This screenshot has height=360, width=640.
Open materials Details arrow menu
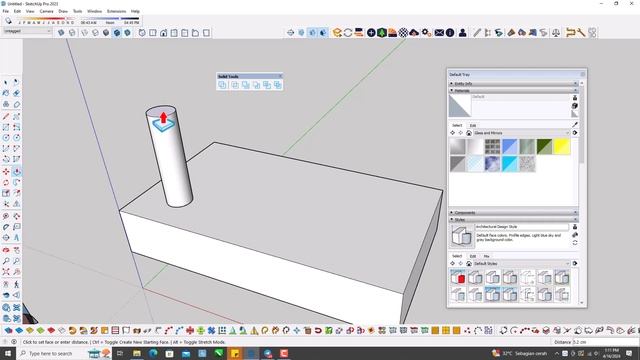(x=575, y=133)
